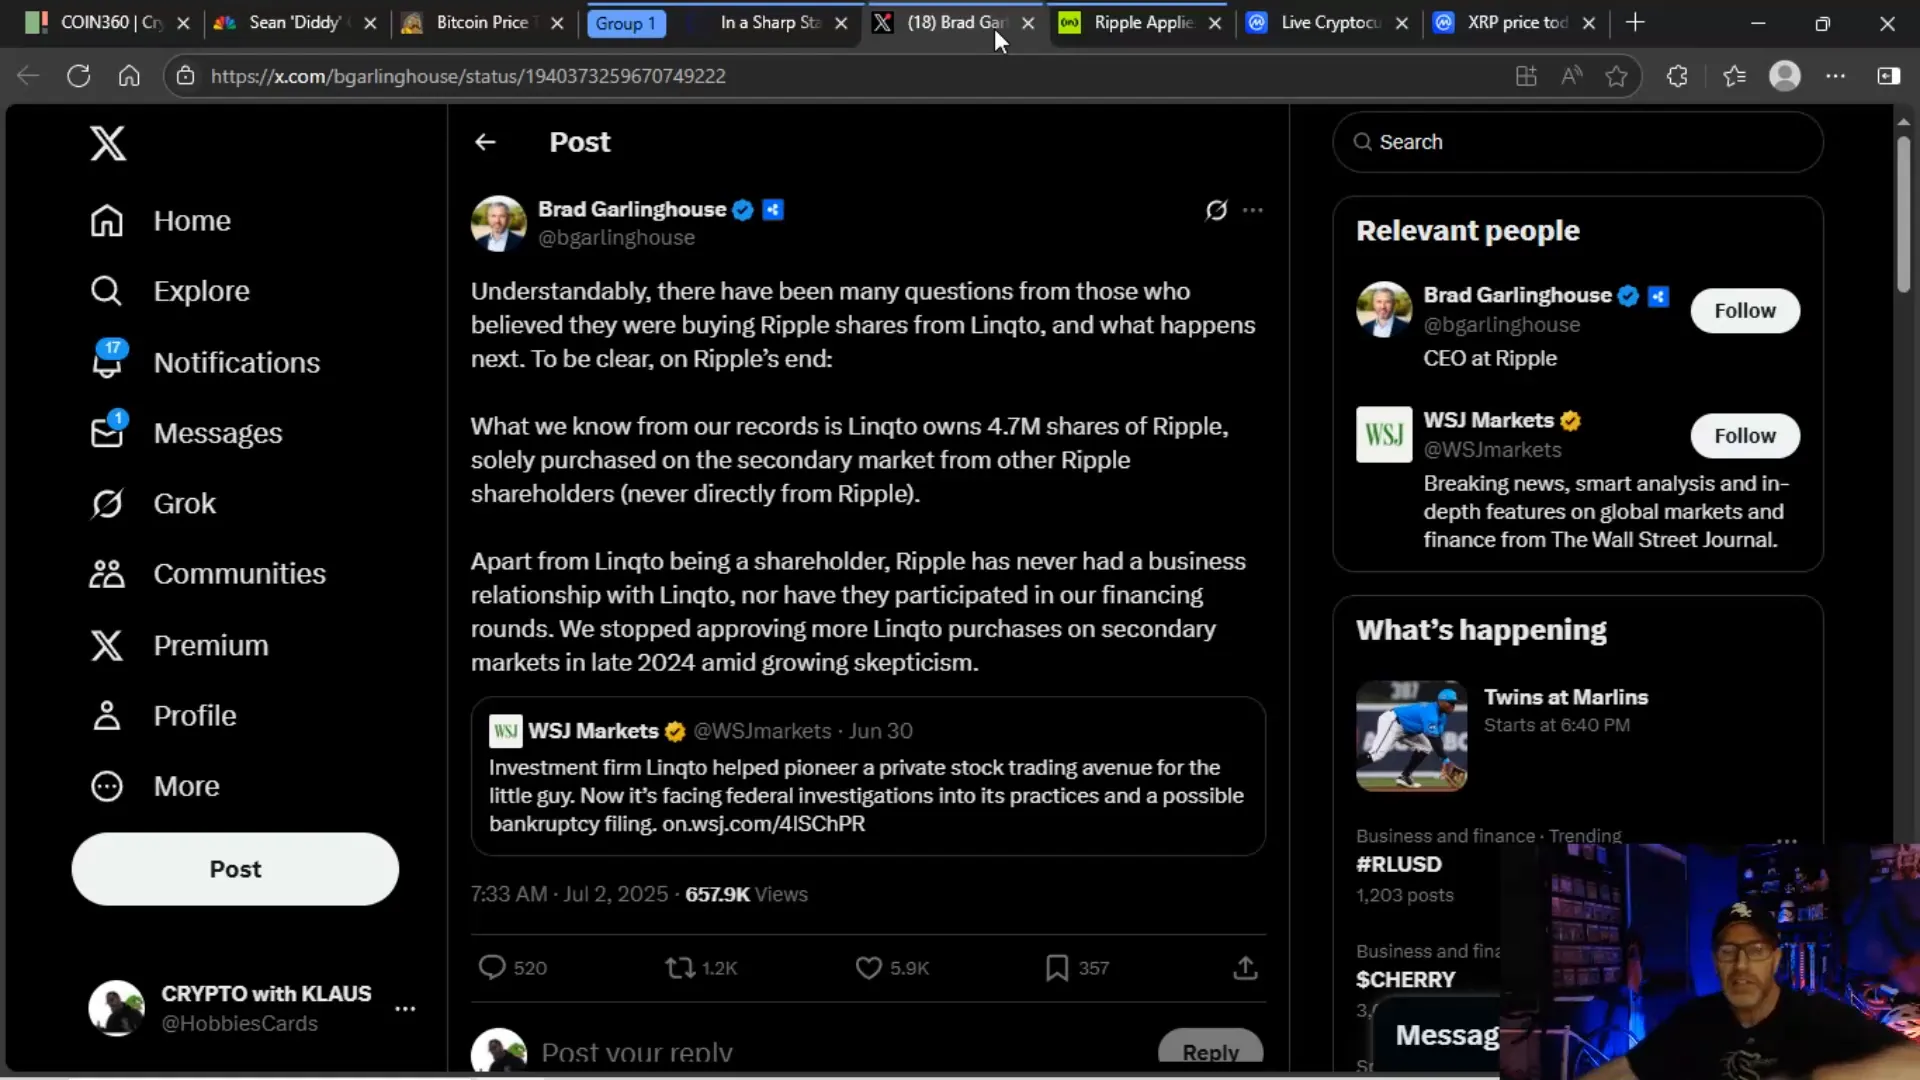1920x1080 pixels.
Task: Open Messages envelope icon
Action: (107, 432)
